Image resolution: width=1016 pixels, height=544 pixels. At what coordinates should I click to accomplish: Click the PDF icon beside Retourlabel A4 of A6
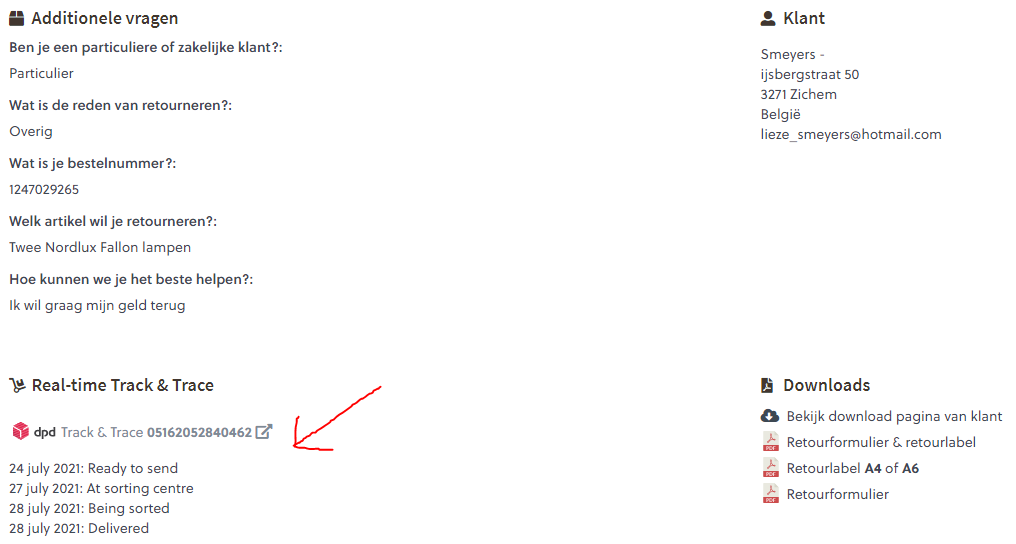tap(770, 468)
